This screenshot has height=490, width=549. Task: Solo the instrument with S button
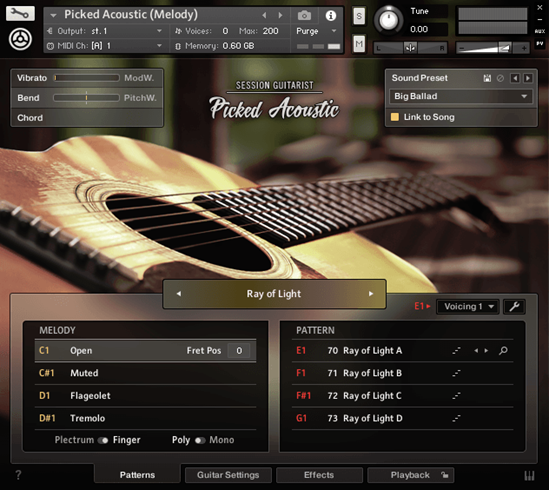coord(359,16)
